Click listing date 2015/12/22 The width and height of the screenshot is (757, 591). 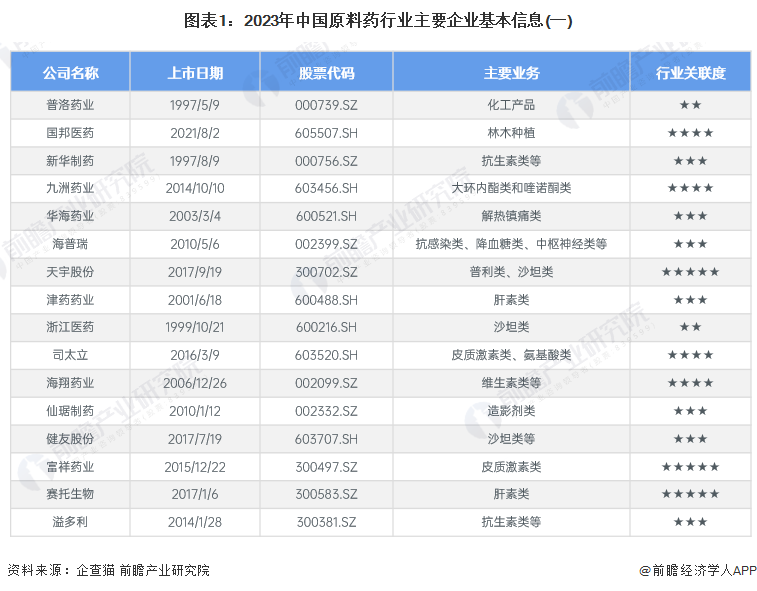[195, 467]
